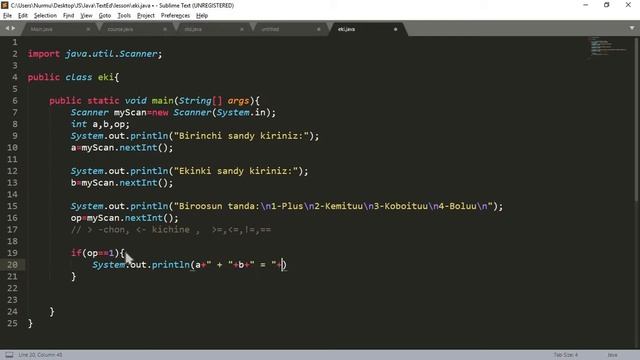Screen dimensions: 640x360
Task: Click 'Biroosun tanda:' in line 15 string
Action: point(220,206)
